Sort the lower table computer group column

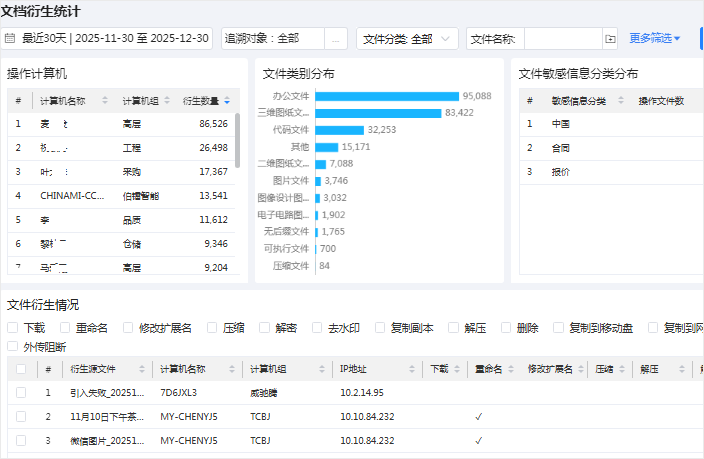[322, 369]
